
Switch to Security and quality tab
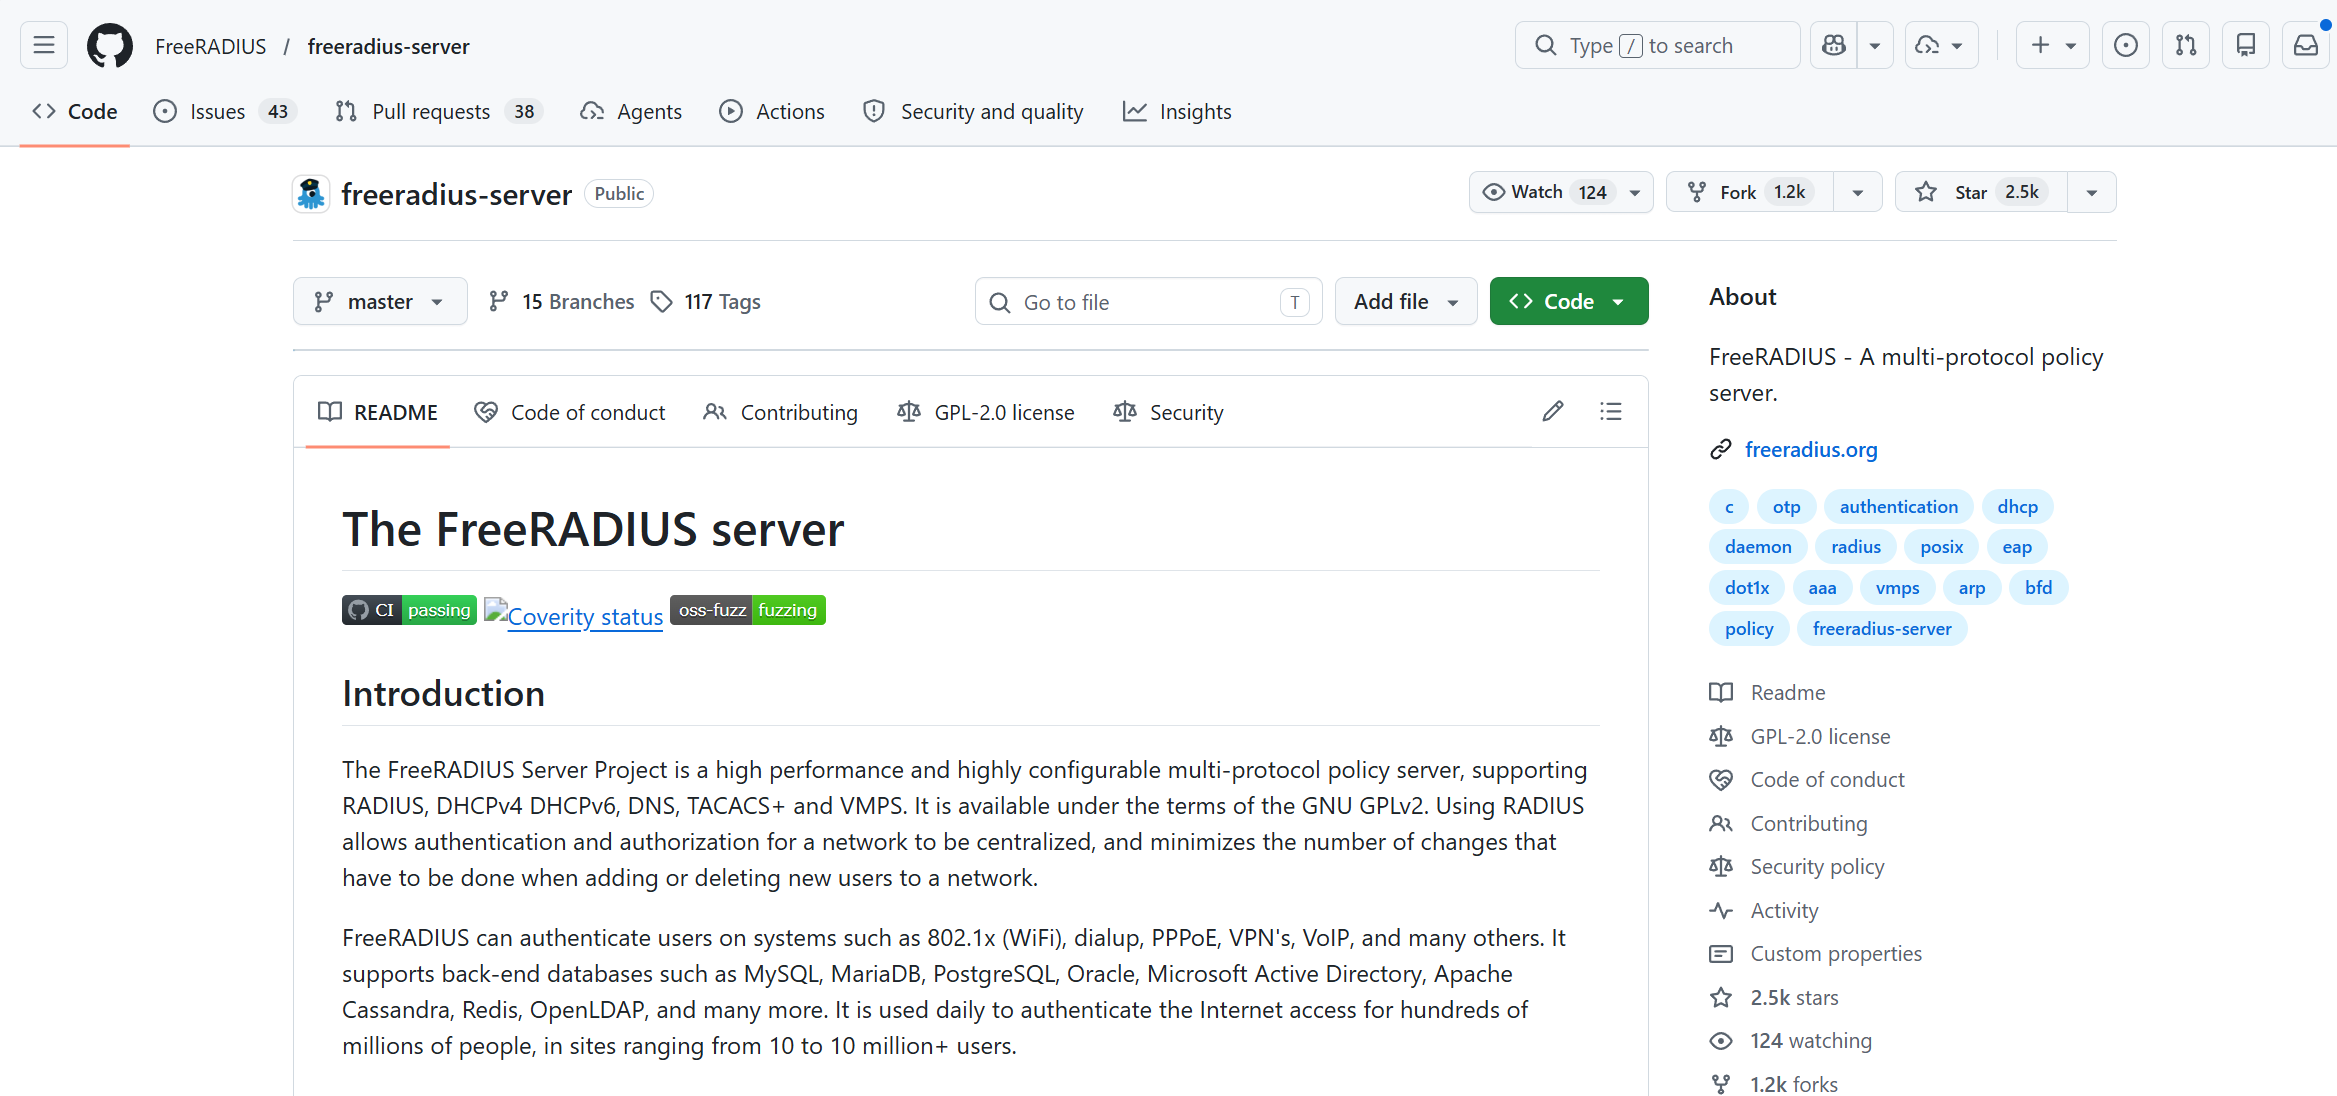click(973, 111)
